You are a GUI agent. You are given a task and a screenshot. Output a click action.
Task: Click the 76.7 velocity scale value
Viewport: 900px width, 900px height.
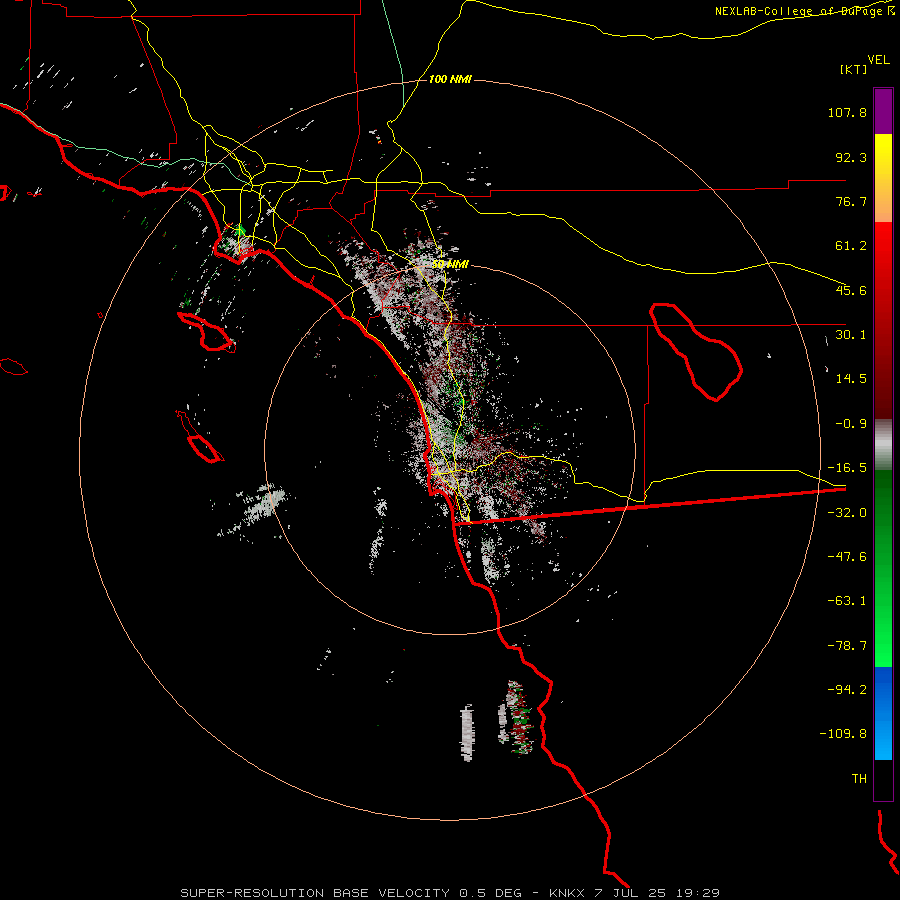[x=851, y=201]
